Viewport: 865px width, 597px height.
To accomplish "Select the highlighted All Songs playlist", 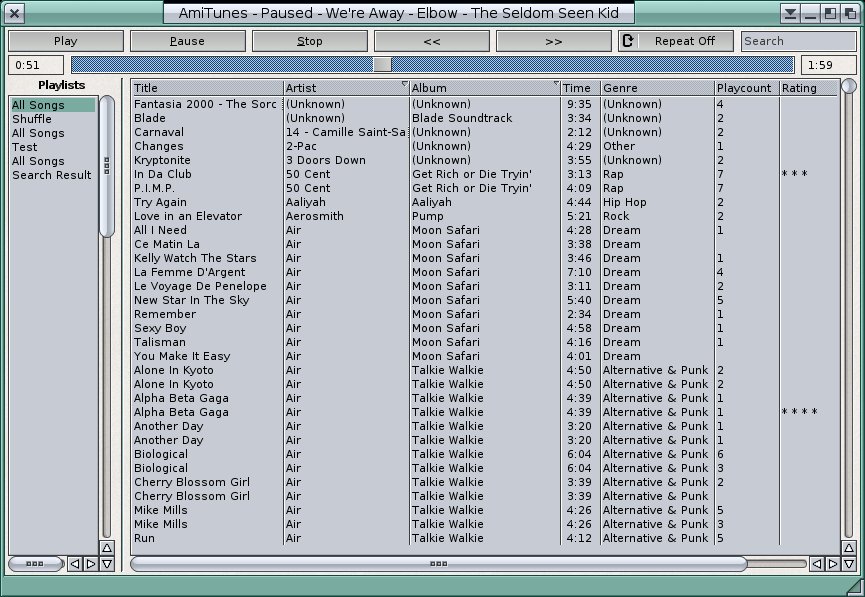I will pyautogui.click(x=53, y=105).
